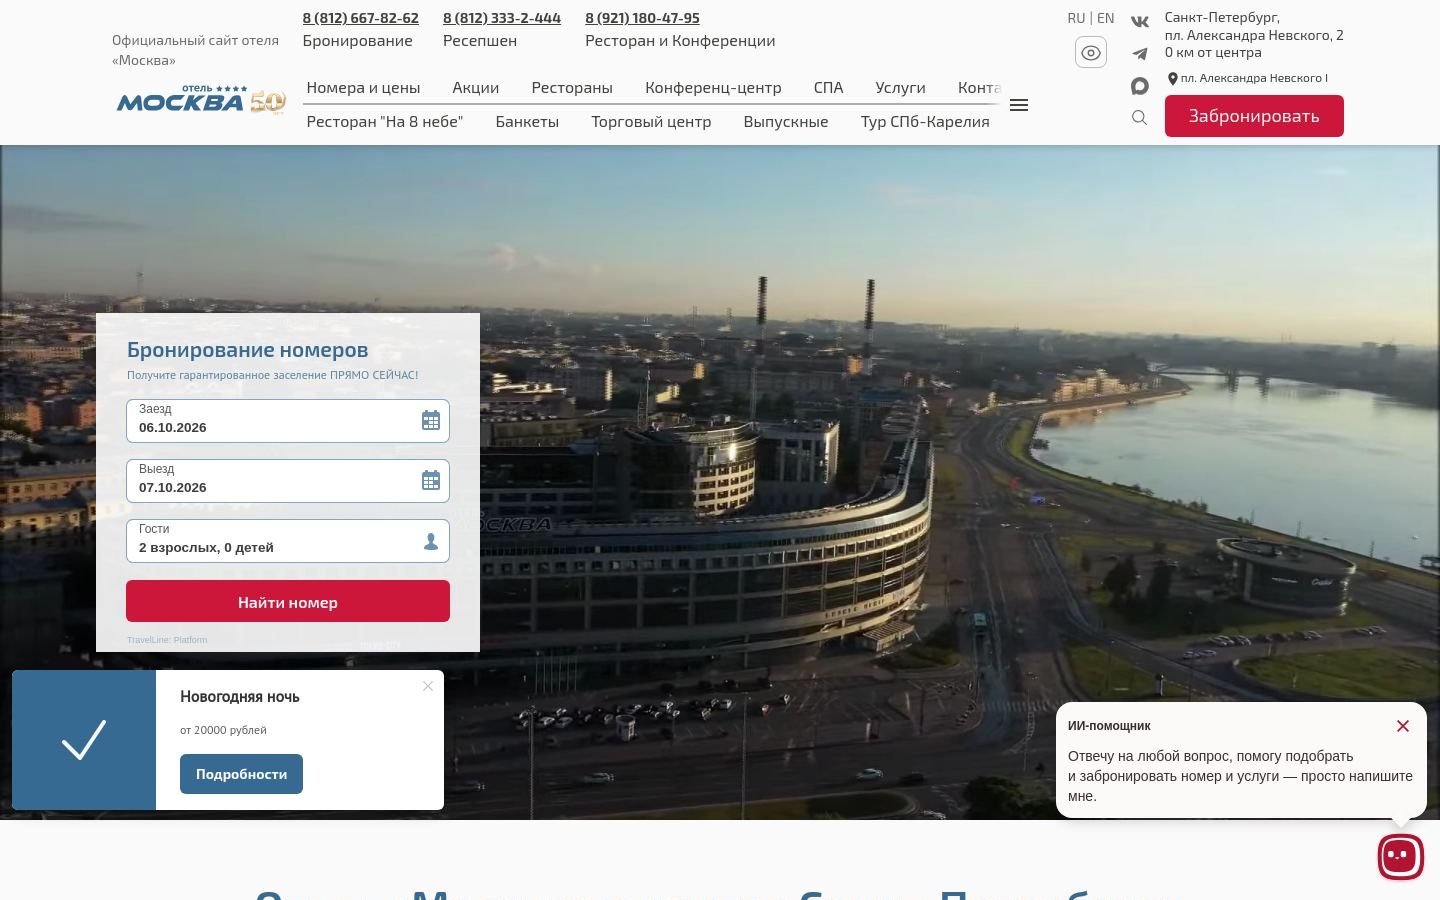The image size is (1440, 900).
Task: Click the chat messenger bubble icon
Action: point(1139,86)
